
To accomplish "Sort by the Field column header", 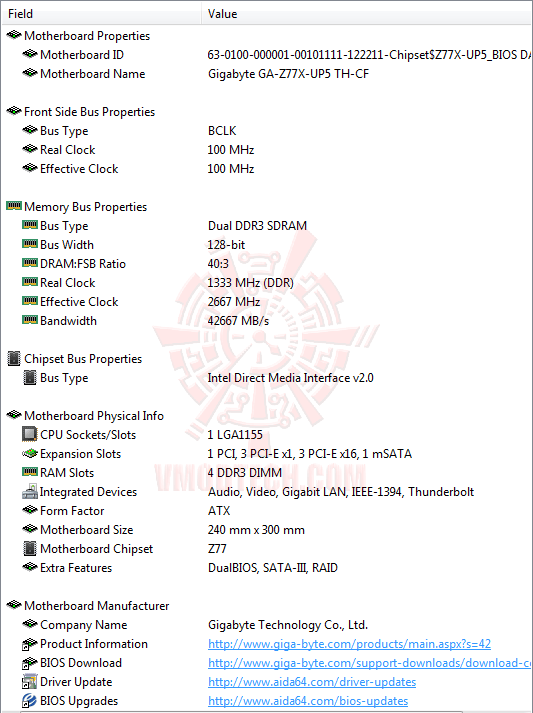I will pyautogui.click(x=102, y=14).
